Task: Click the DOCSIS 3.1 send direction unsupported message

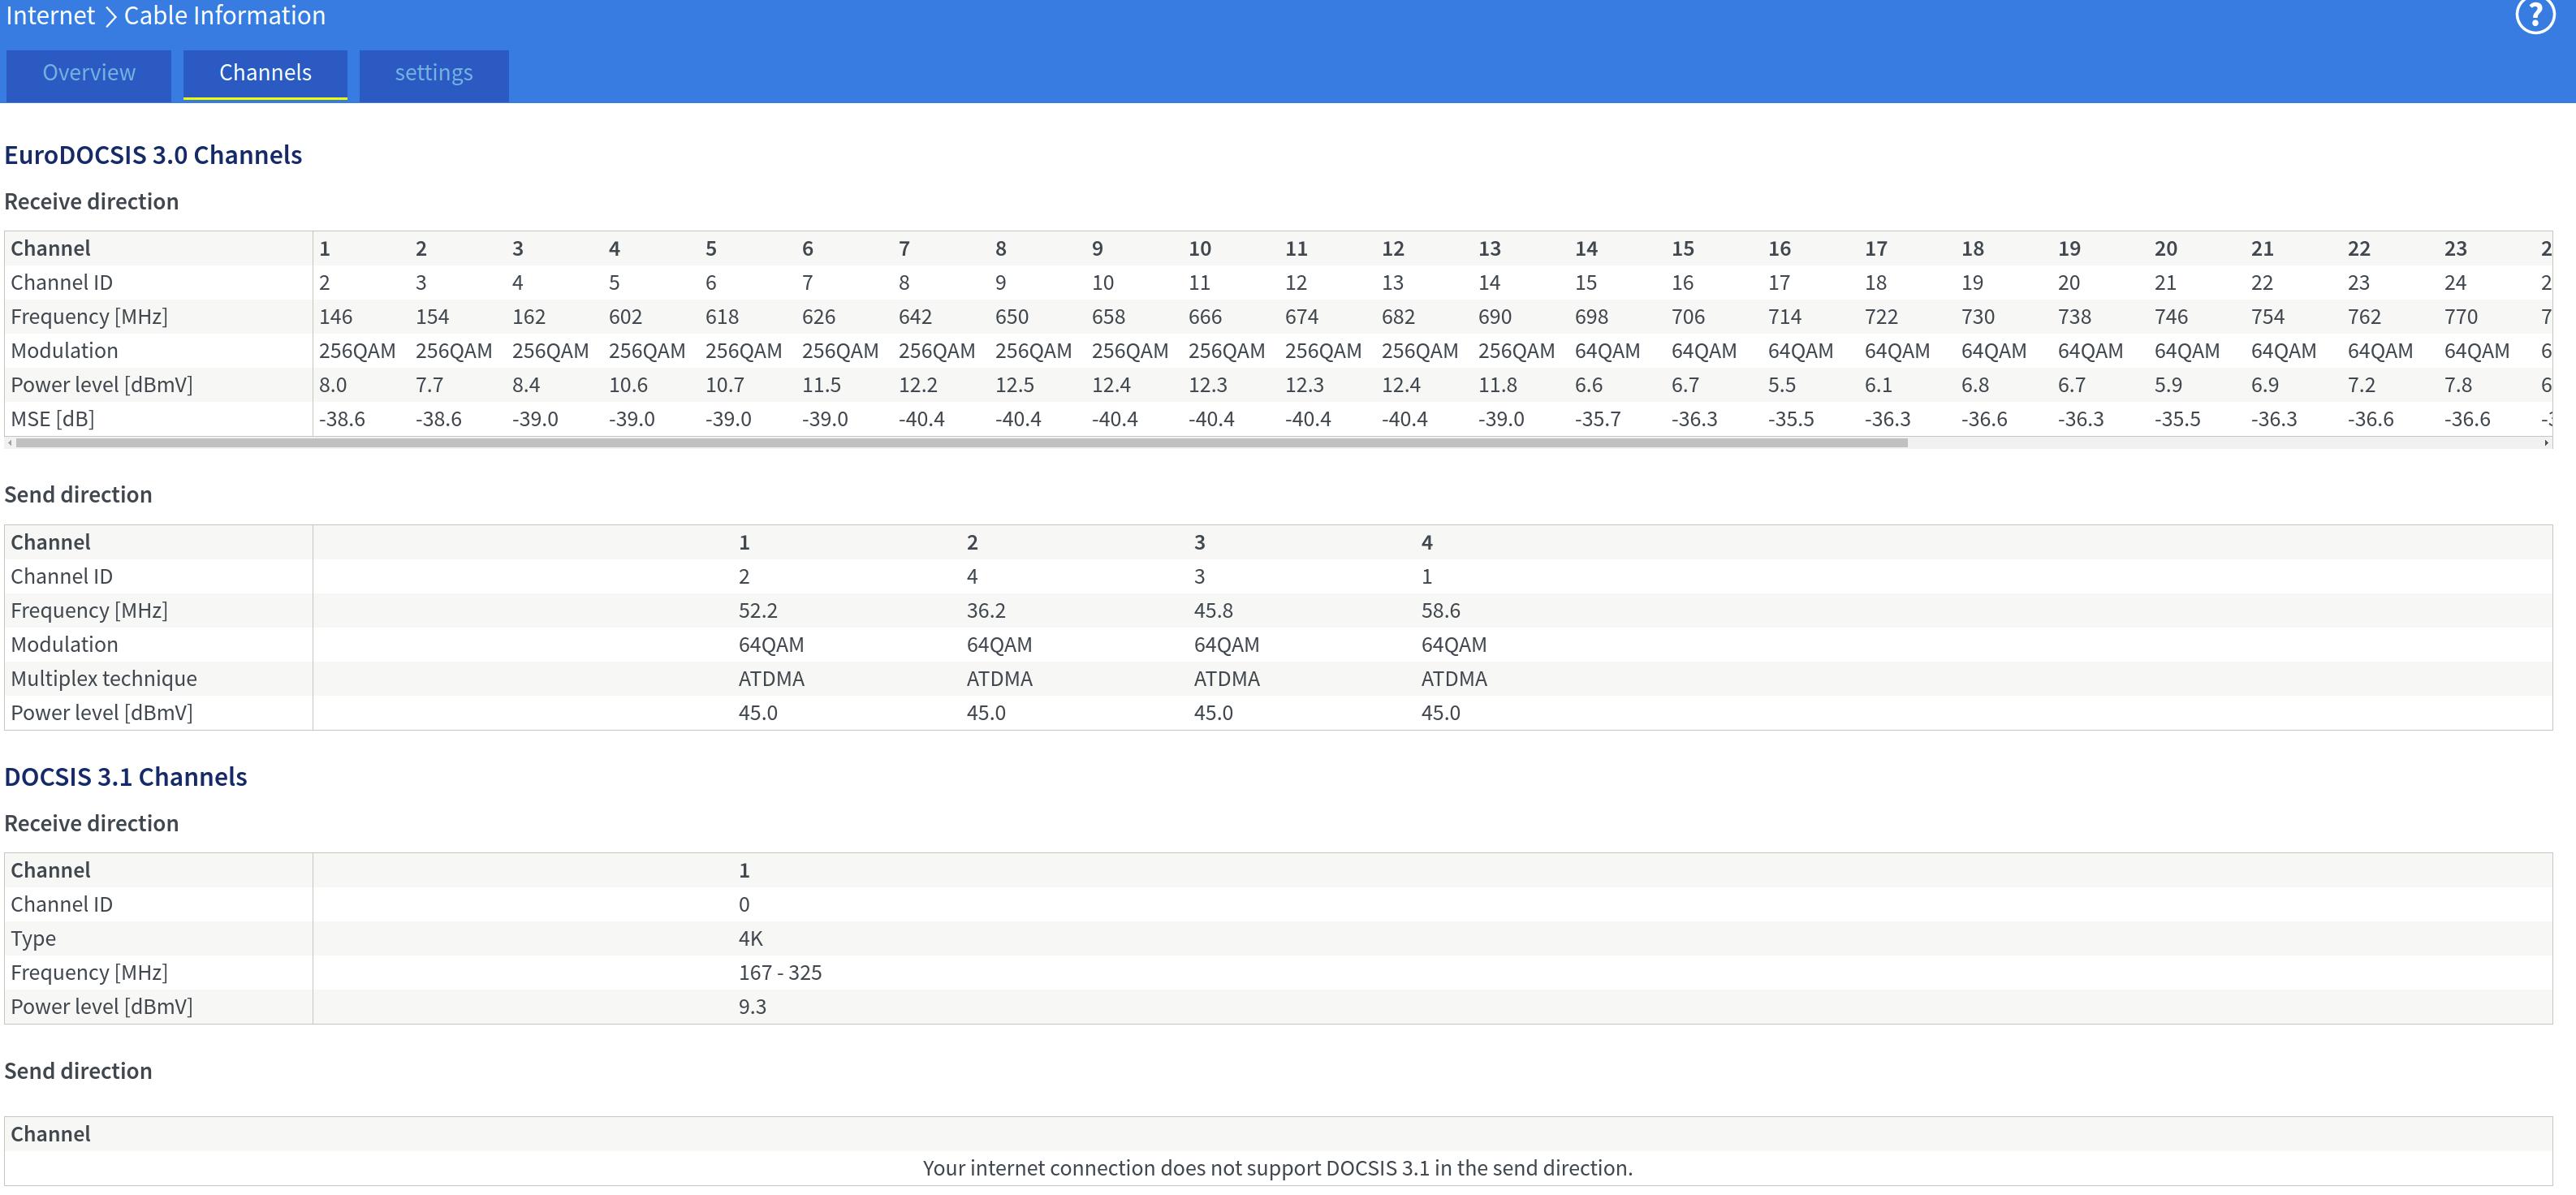Action: coord(1277,1168)
